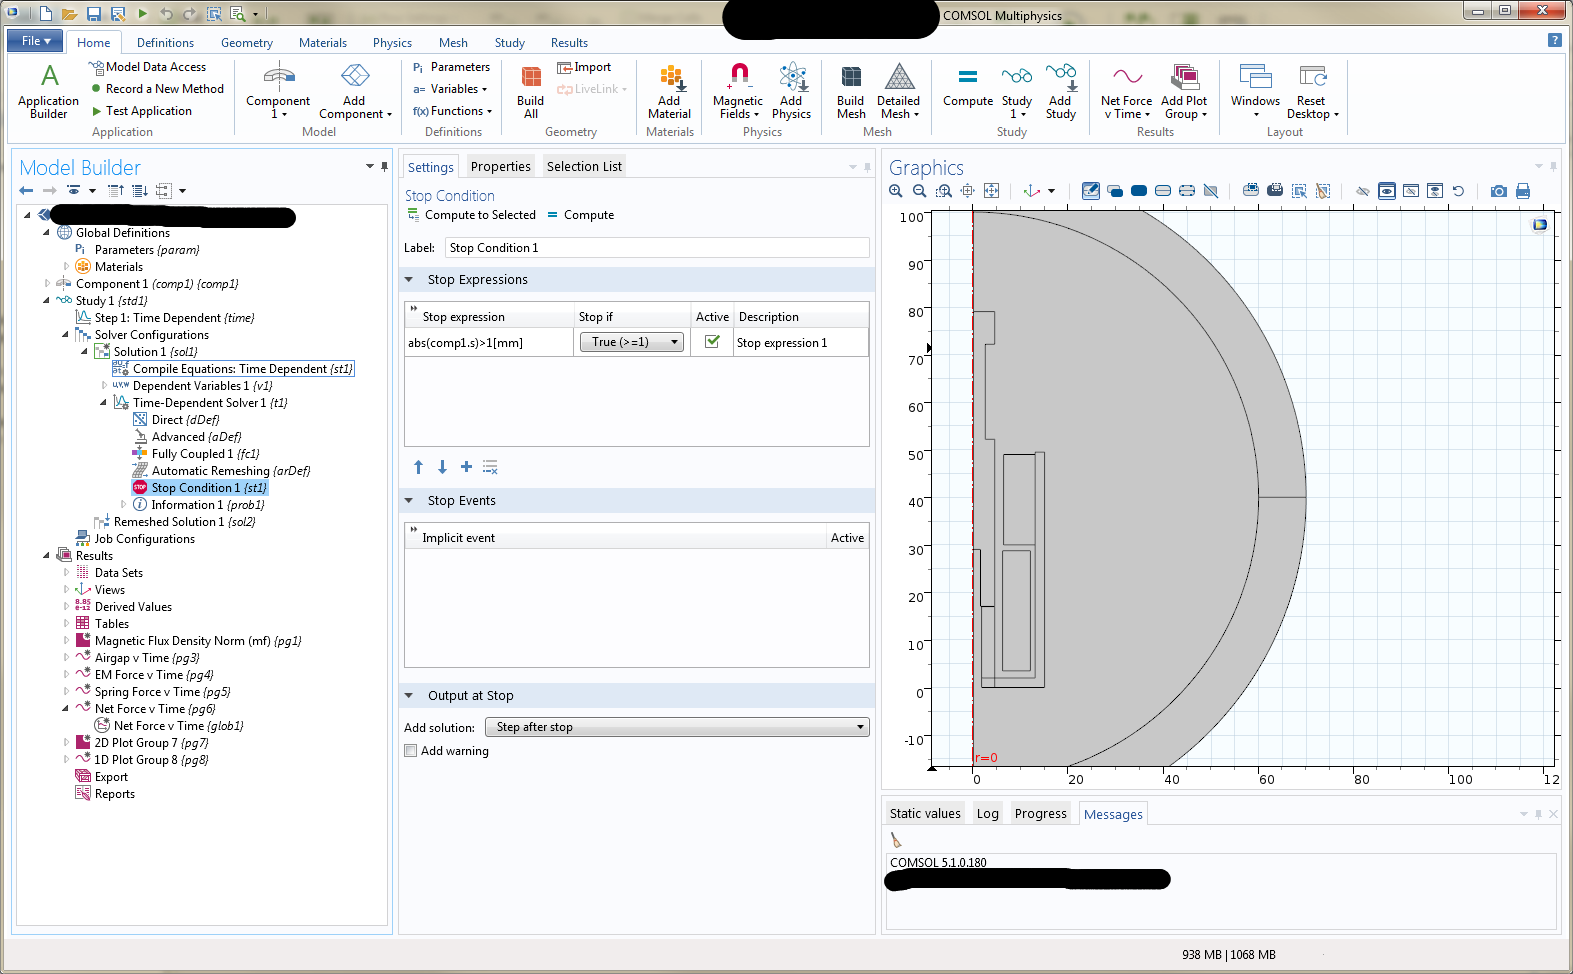Open the Stop if True (>=1) dropdown
This screenshot has height=974, width=1573.
(x=631, y=342)
